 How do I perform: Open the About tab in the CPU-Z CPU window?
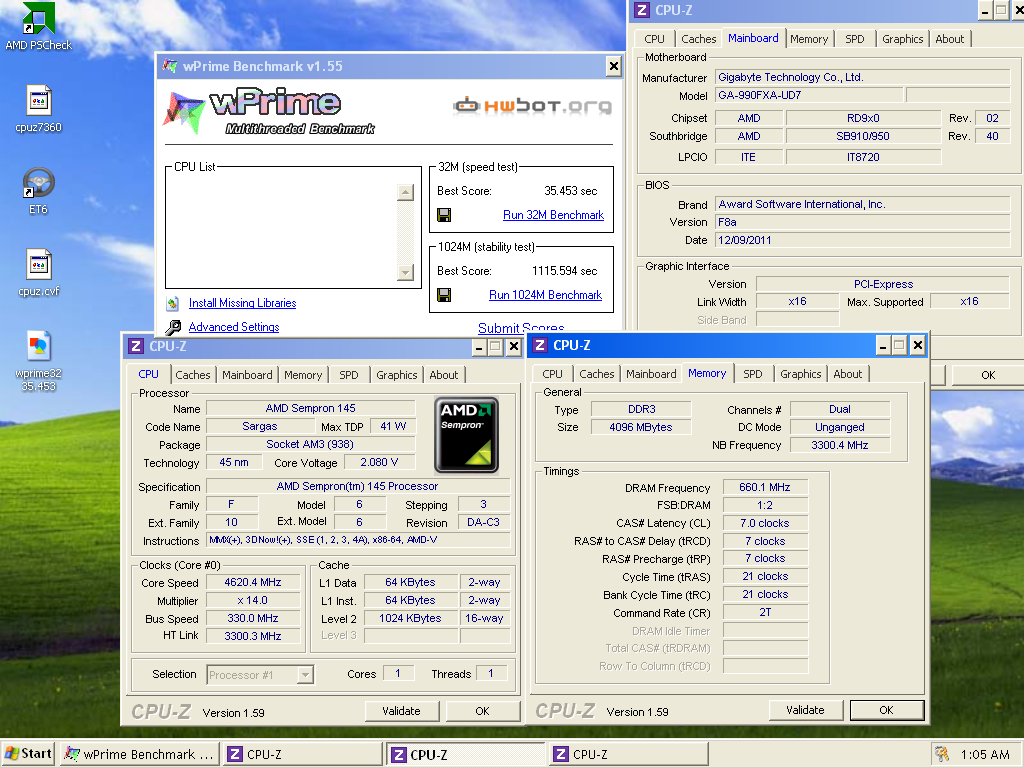coord(443,375)
